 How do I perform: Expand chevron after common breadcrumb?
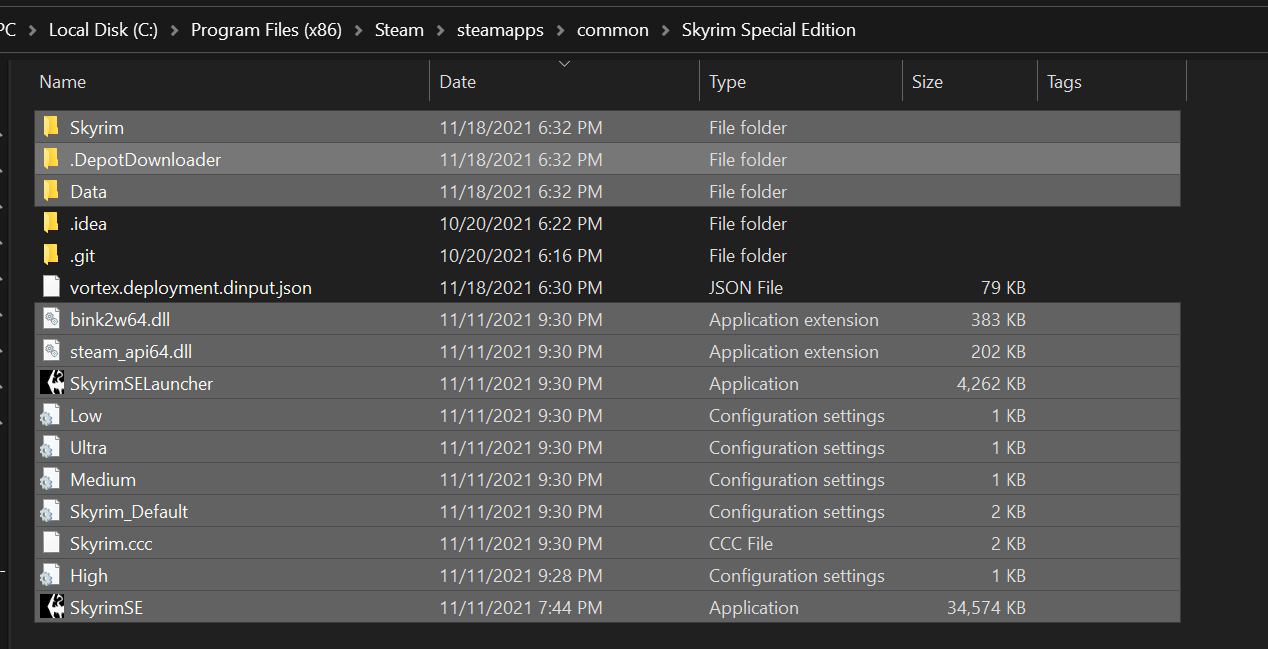665,31
